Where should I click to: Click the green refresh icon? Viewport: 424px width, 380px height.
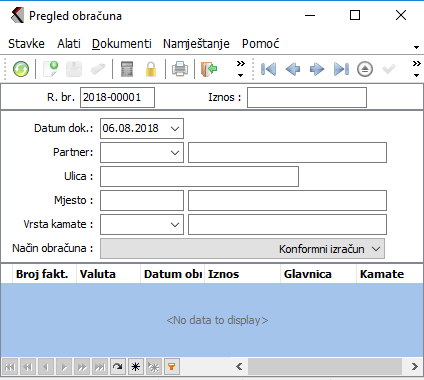(21, 69)
